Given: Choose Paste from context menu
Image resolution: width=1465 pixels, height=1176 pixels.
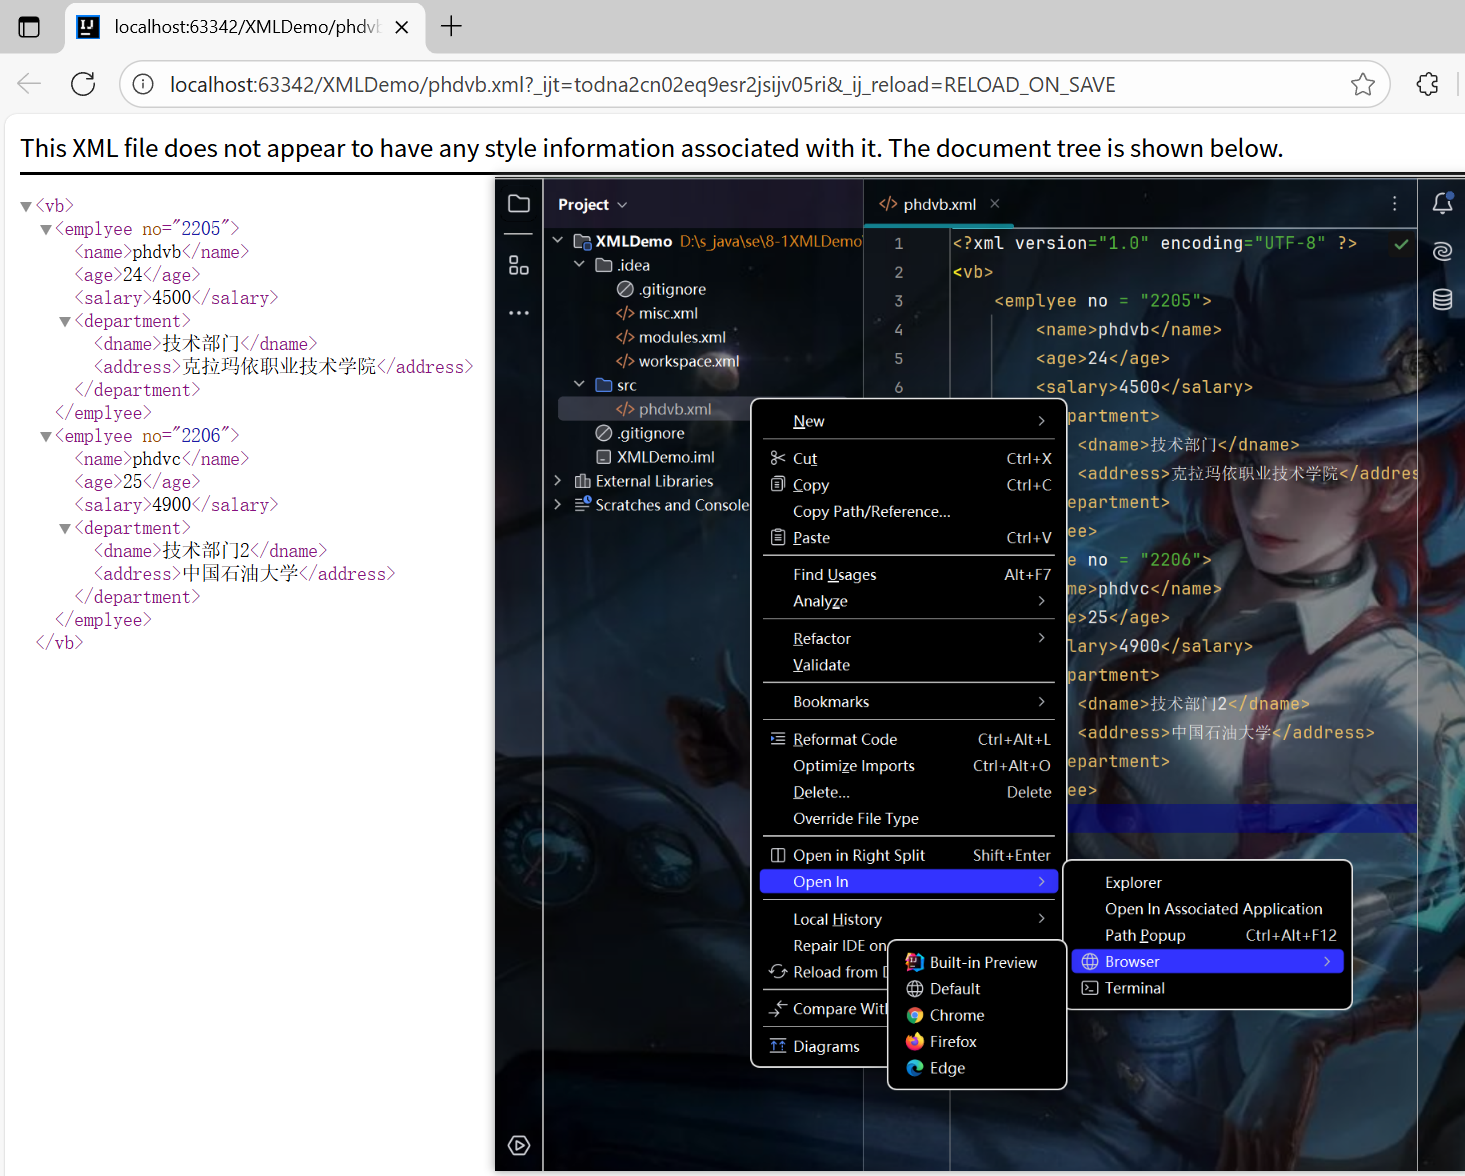Looking at the screenshot, I should (907, 538).
